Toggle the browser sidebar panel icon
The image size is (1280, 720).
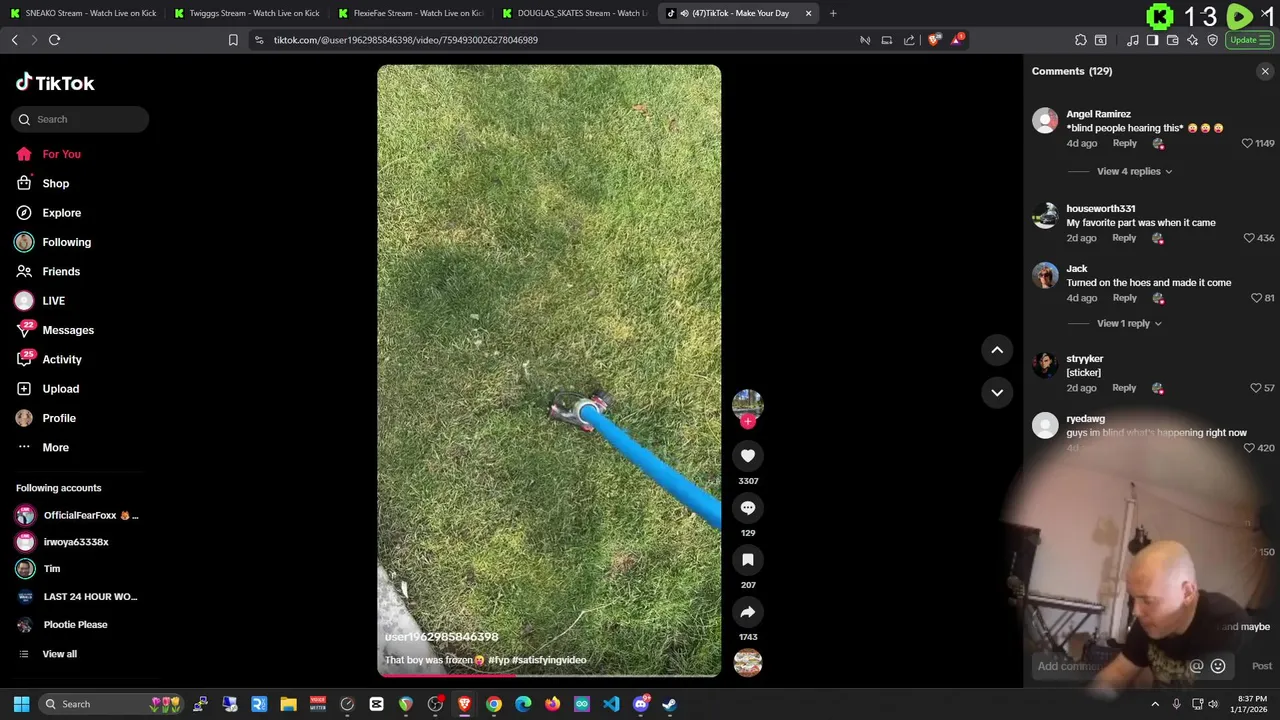pos(1152,40)
